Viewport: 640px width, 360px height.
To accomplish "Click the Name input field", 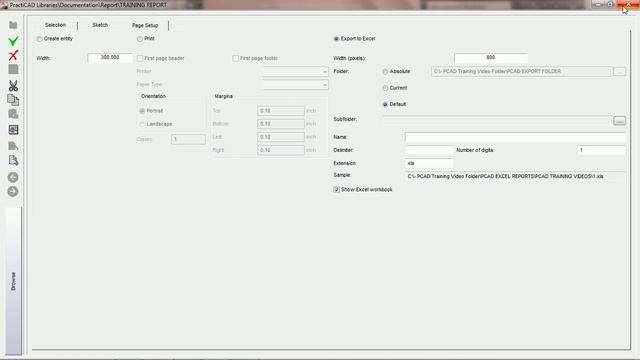I will [515, 137].
